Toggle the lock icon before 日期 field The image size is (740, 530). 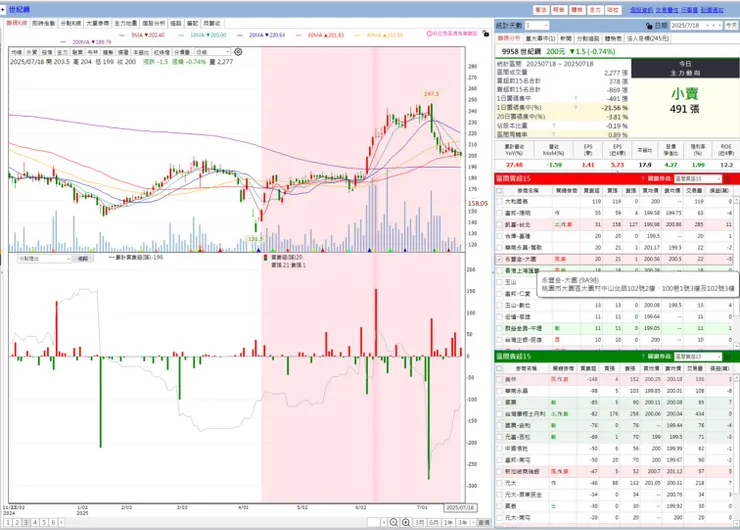tap(649, 25)
